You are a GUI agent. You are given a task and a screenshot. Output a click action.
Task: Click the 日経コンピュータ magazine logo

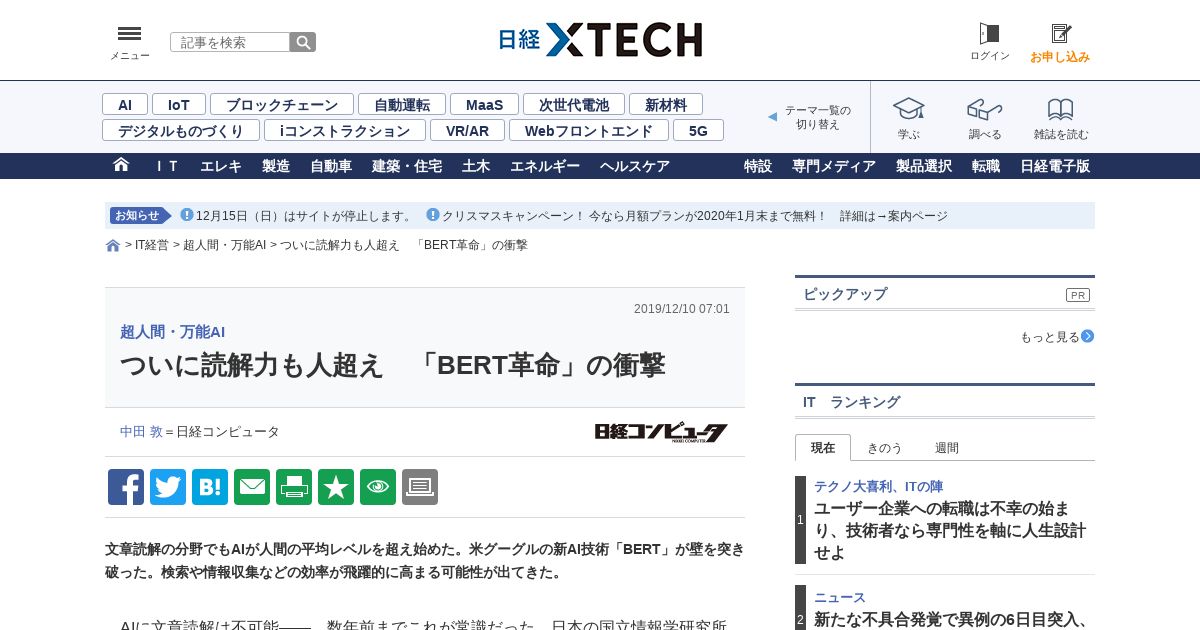coord(661,432)
